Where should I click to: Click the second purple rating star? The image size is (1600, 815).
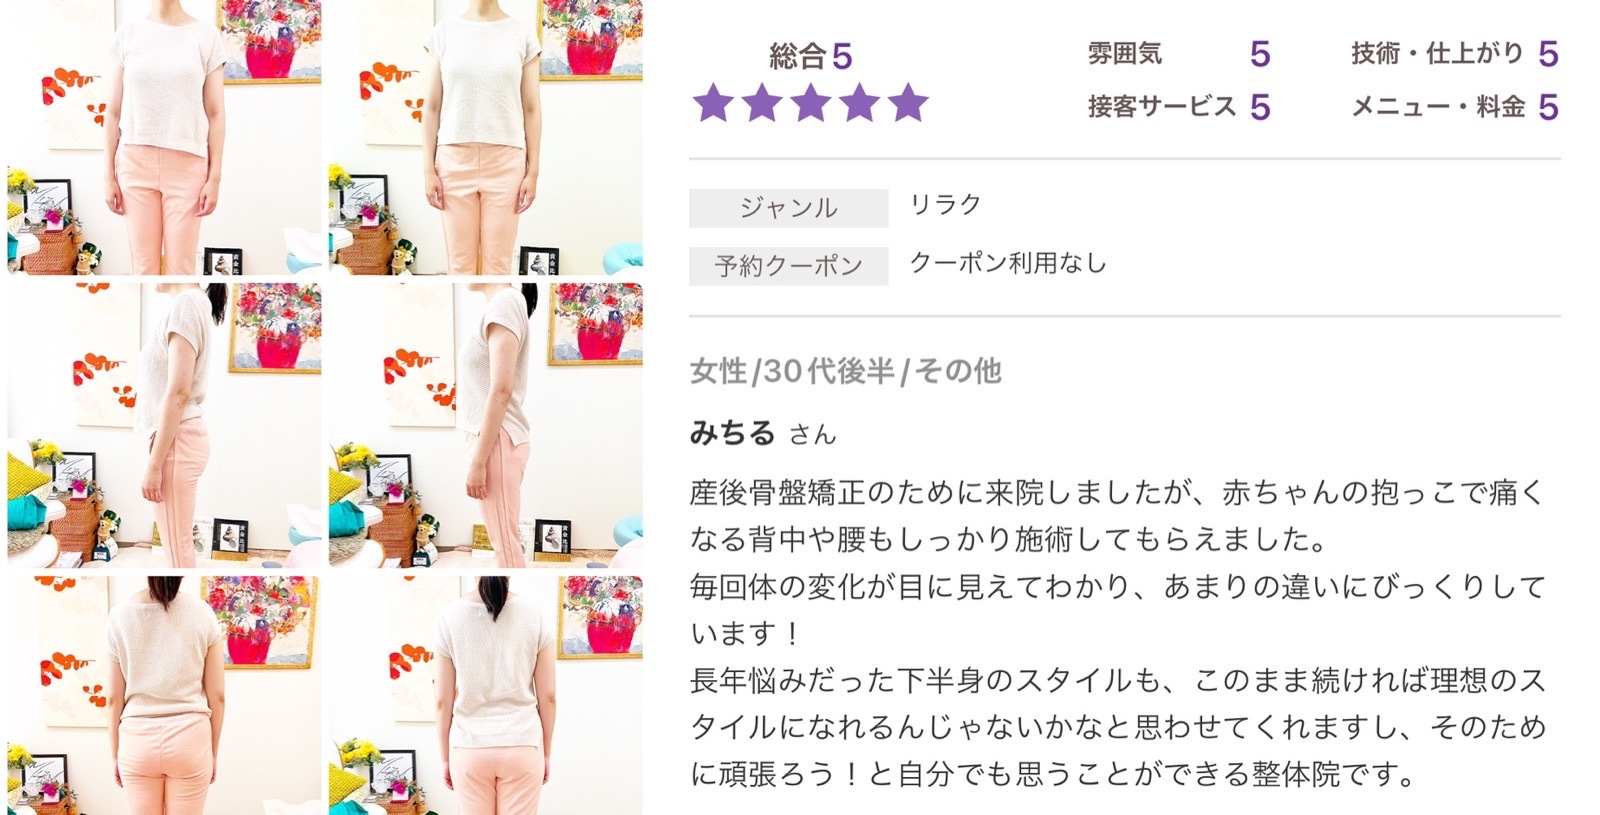tap(762, 103)
